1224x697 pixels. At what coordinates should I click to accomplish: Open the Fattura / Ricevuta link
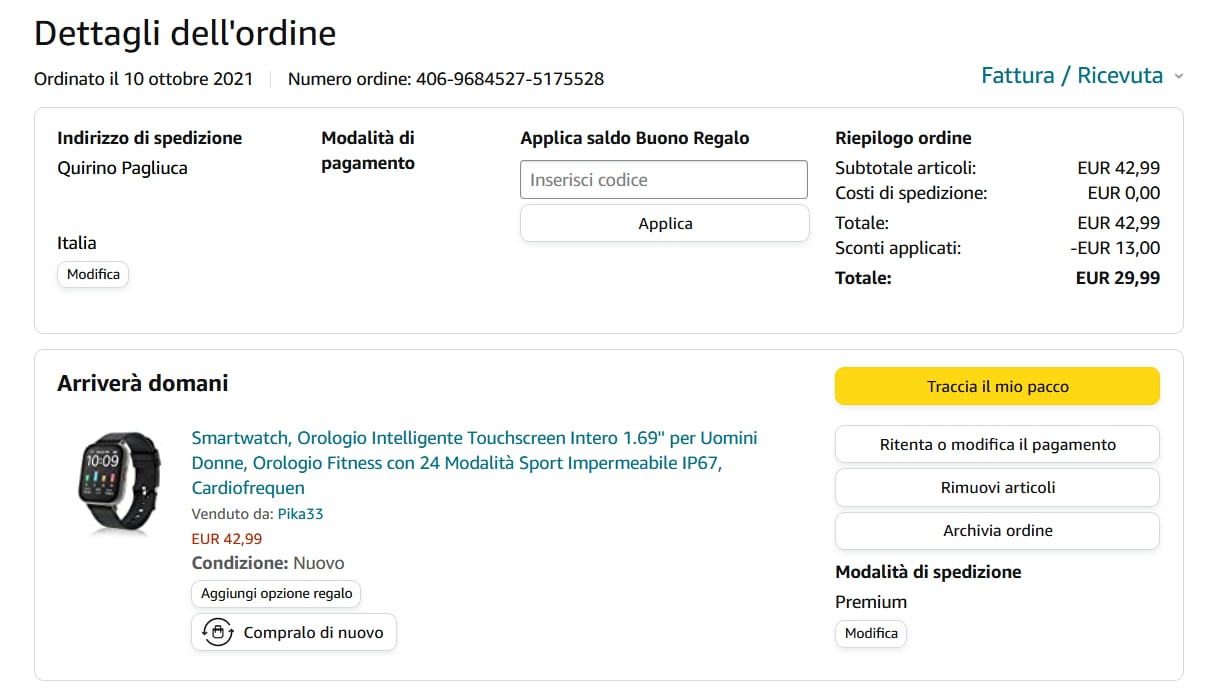pos(1071,76)
